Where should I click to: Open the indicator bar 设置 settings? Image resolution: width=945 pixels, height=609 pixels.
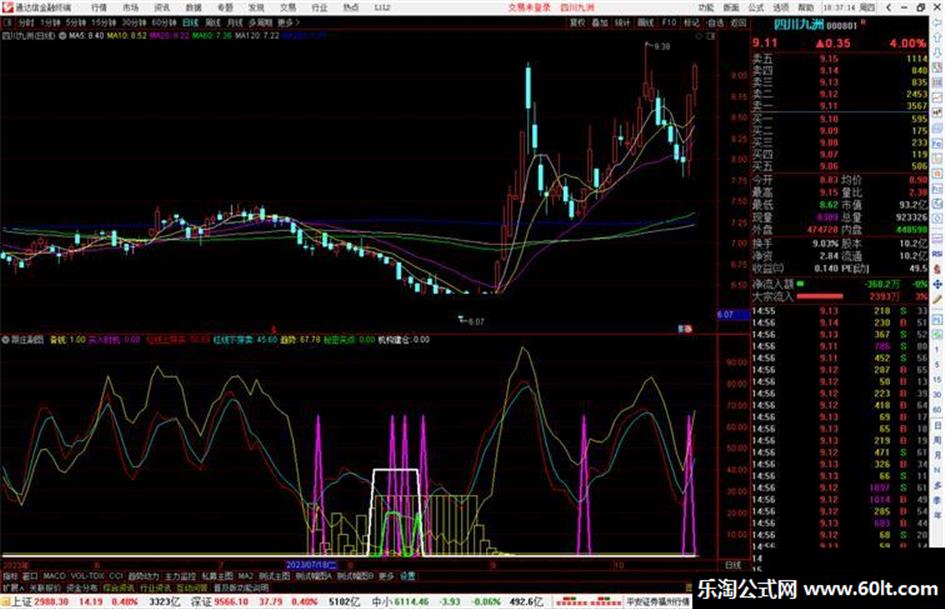click(407, 576)
